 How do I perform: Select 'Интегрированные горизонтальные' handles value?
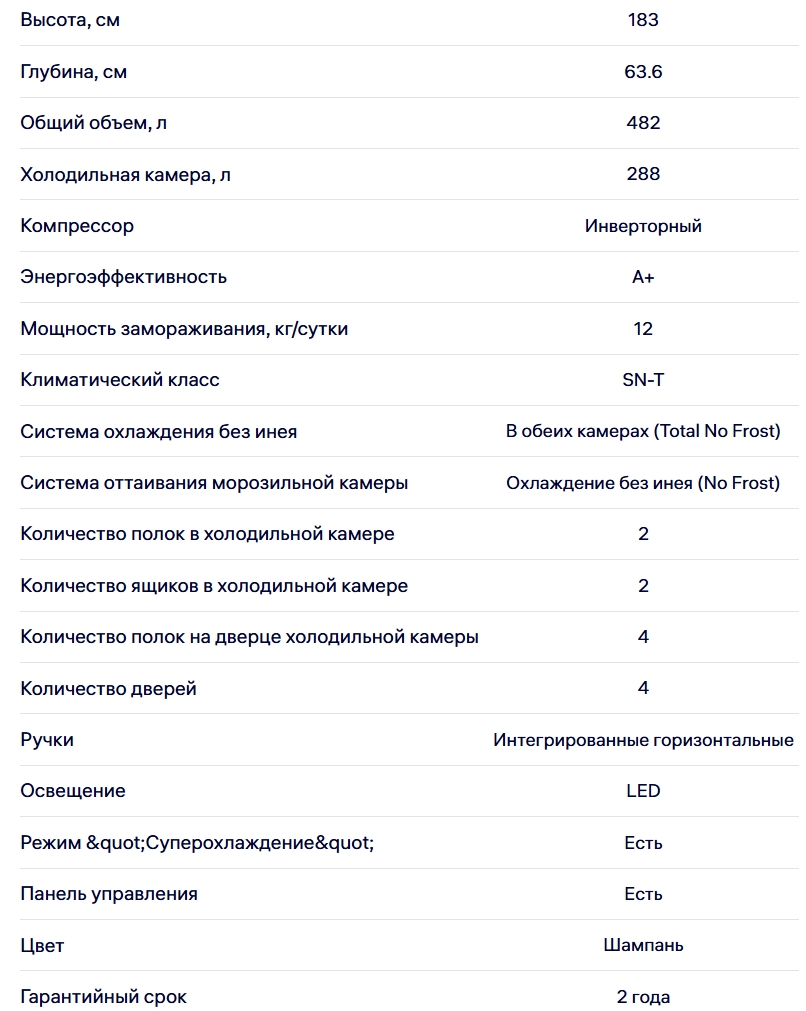pos(643,740)
